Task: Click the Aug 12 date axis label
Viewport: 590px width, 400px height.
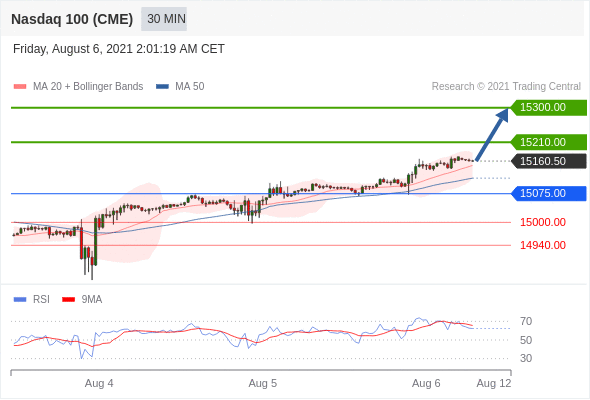Action: tap(494, 383)
